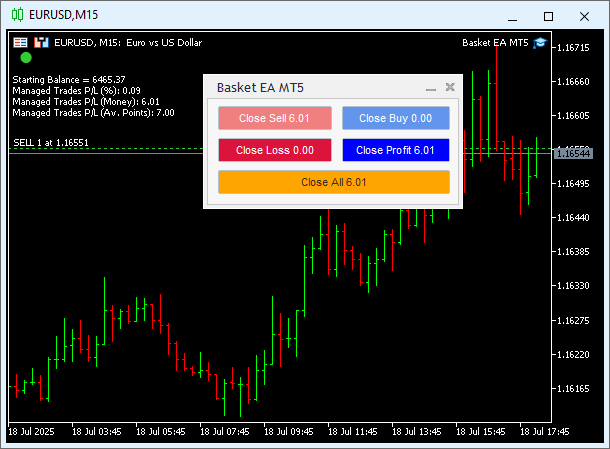Click the EURUSD,M15 window title
This screenshot has width=610, height=449.
pos(63,15)
